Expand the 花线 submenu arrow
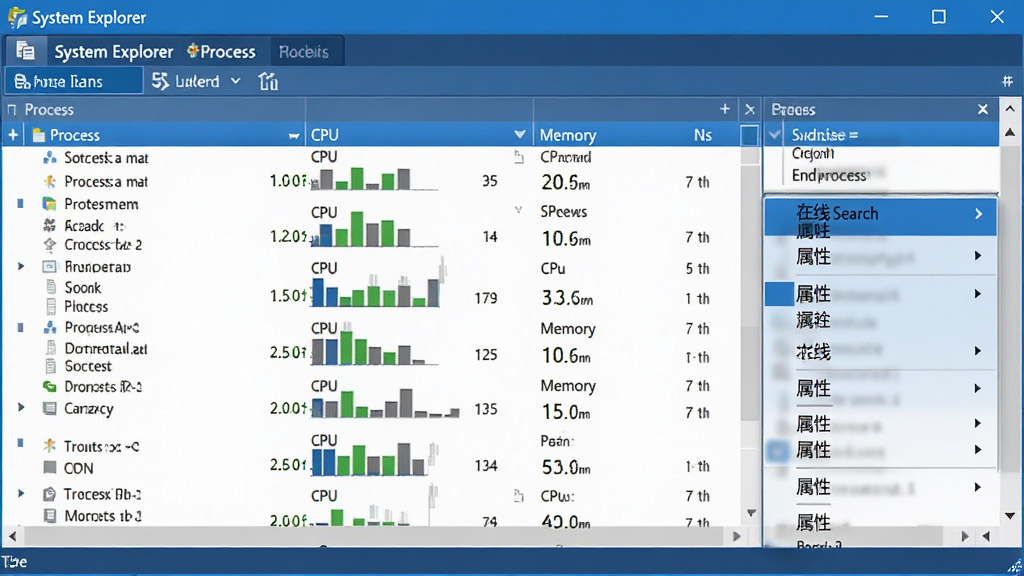This screenshot has width=1024, height=576. (978, 351)
